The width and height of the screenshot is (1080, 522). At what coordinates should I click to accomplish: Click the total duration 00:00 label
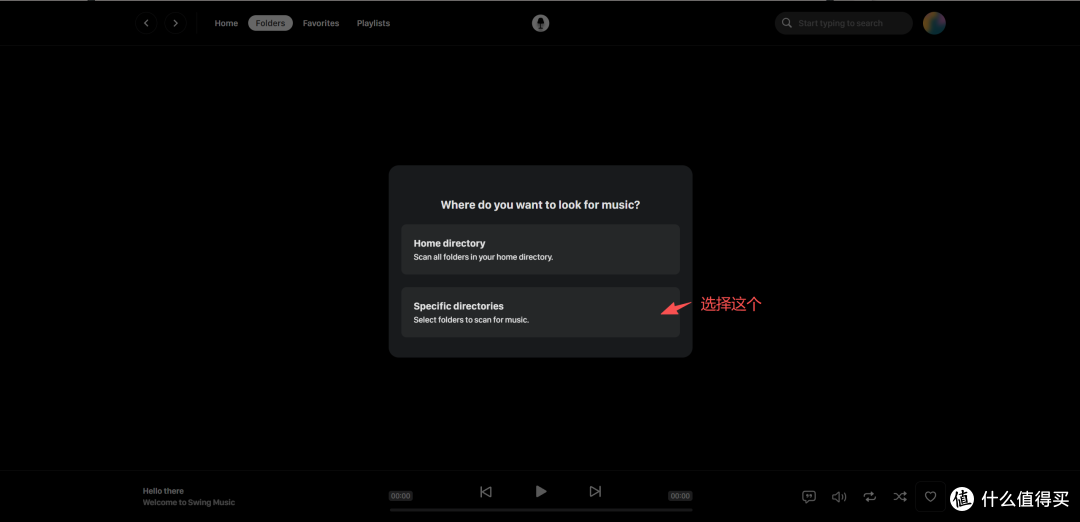[680, 496]
